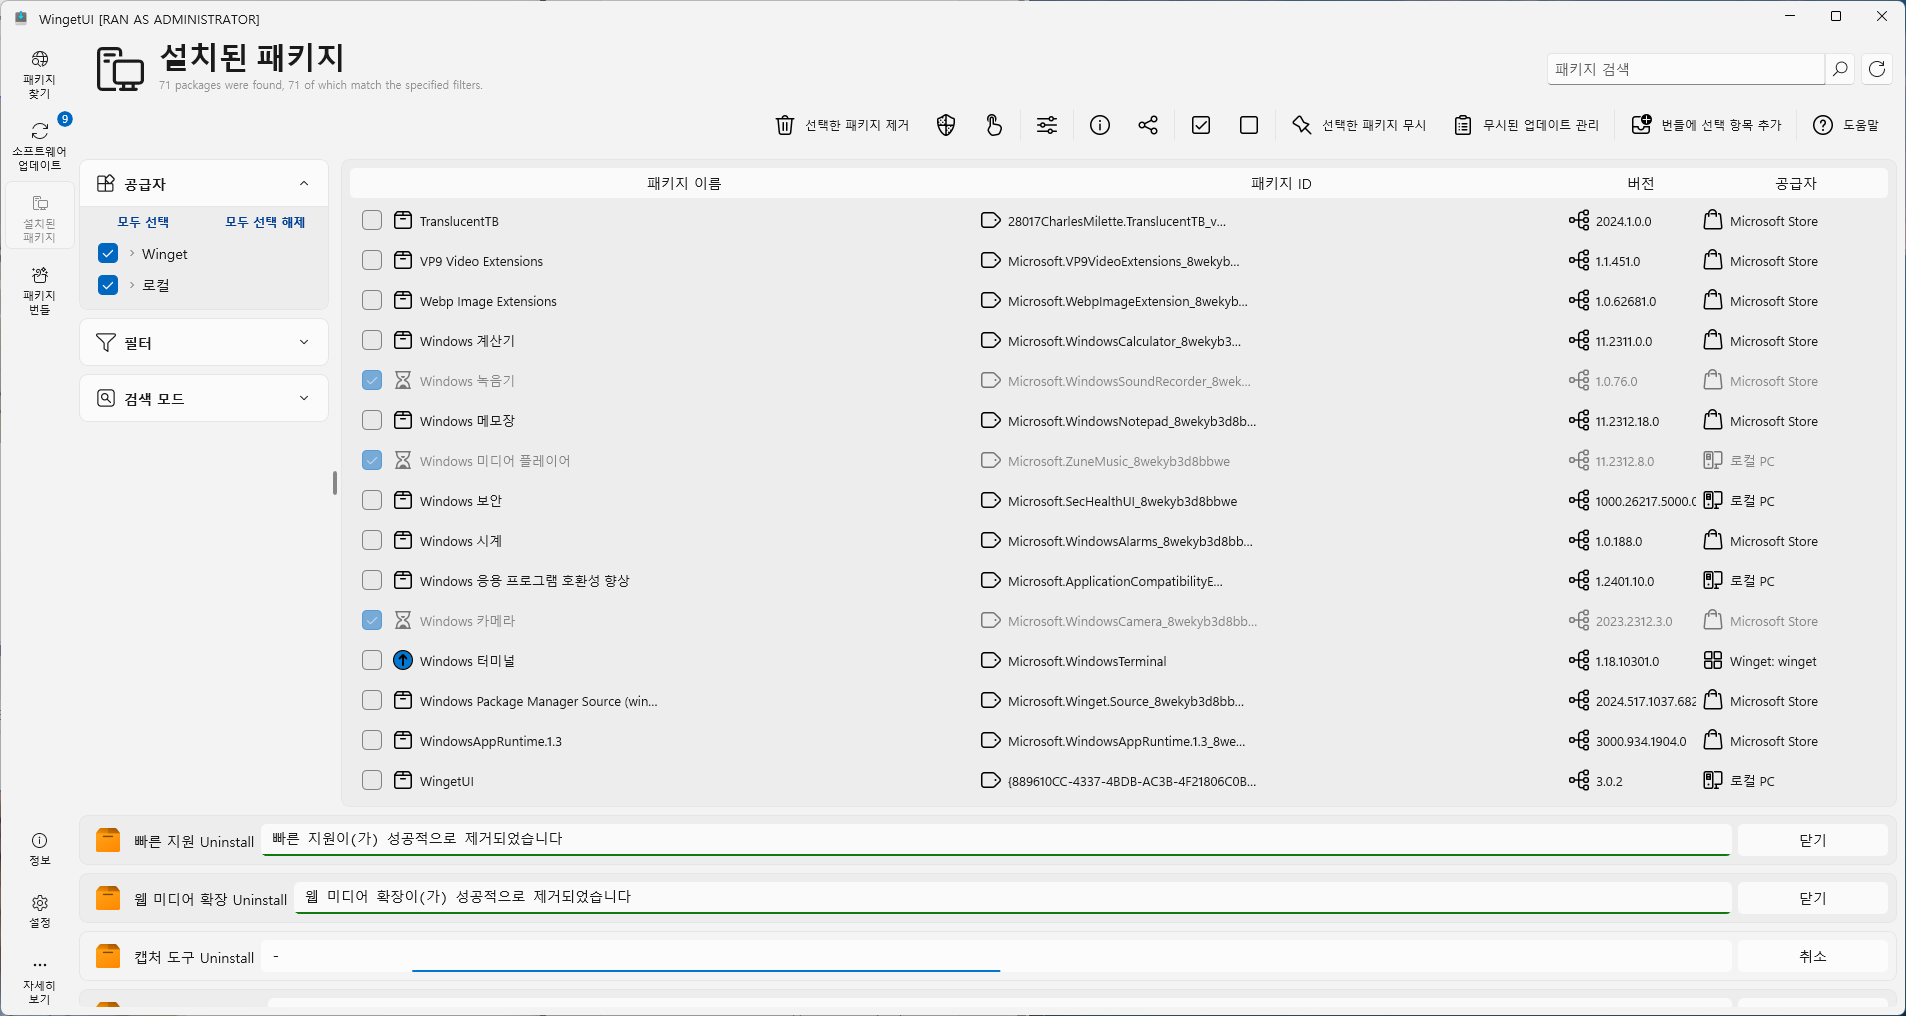
Task: Click 선택한 패키지 제거 trash button
Action: click(x=842, y=125)
